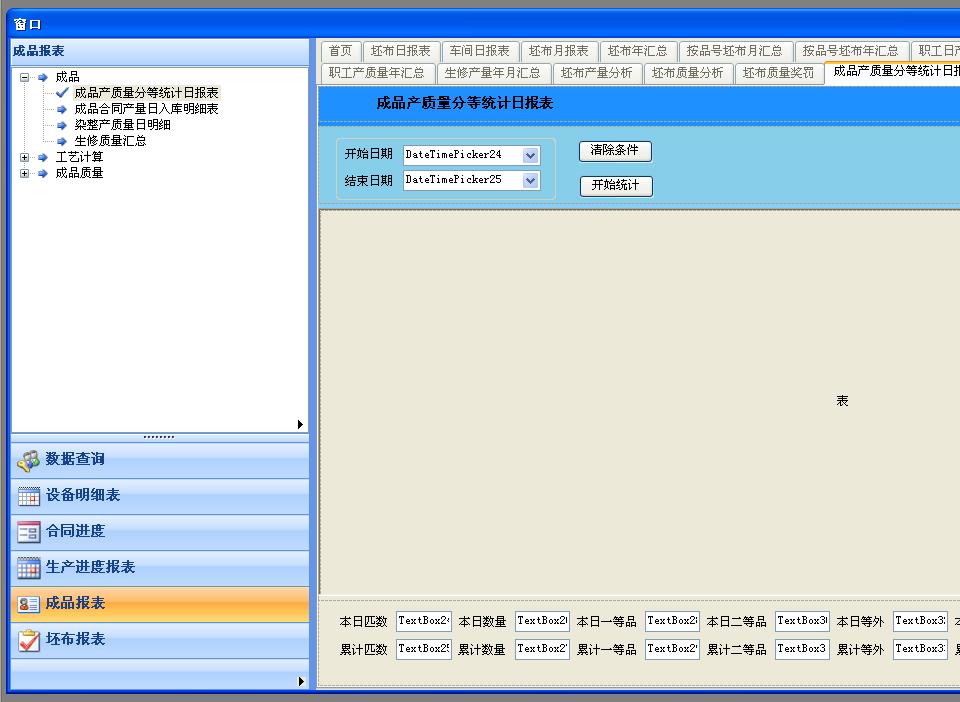Click the arrow icon beside 成品质量 node

(43, 173)
